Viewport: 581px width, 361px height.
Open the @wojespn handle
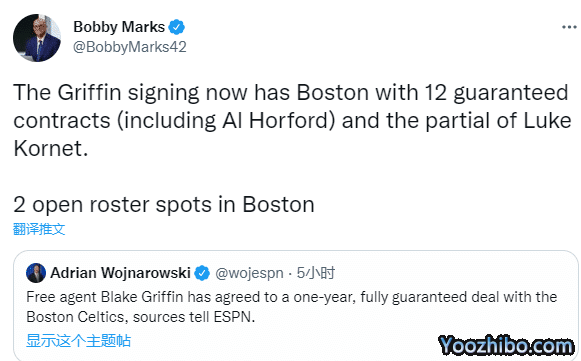point(249,273)
